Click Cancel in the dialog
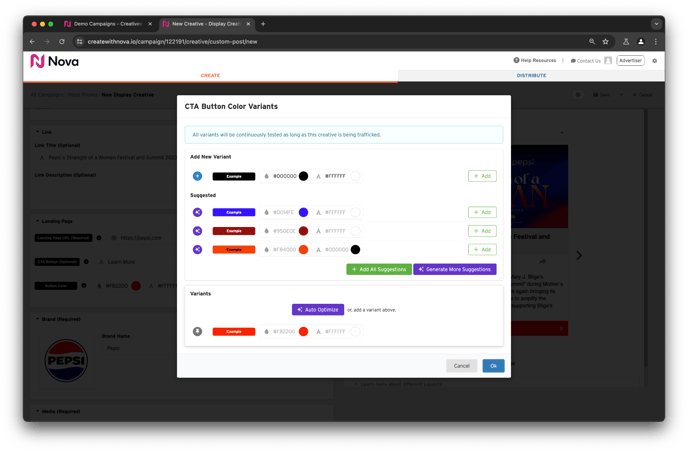688x452 pixels. click(461, 366)
